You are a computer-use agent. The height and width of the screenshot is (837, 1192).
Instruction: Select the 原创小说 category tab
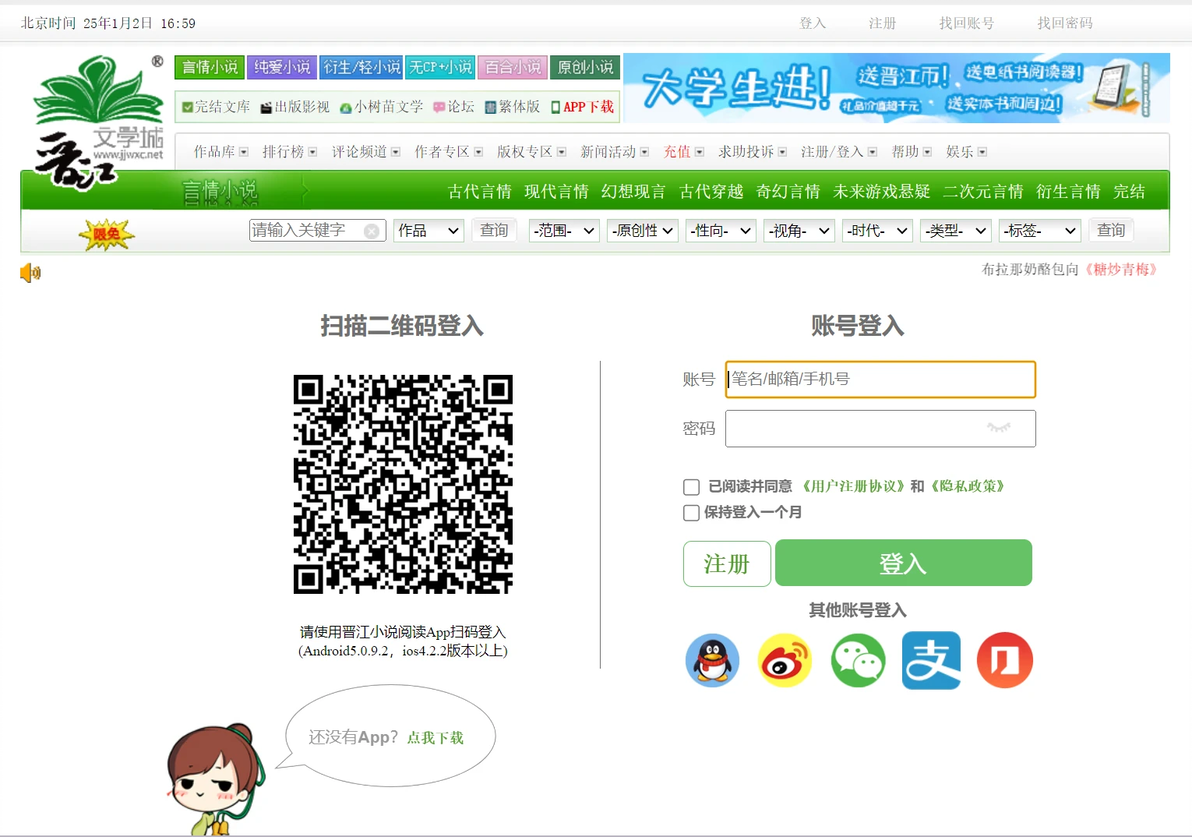(585, 67)
